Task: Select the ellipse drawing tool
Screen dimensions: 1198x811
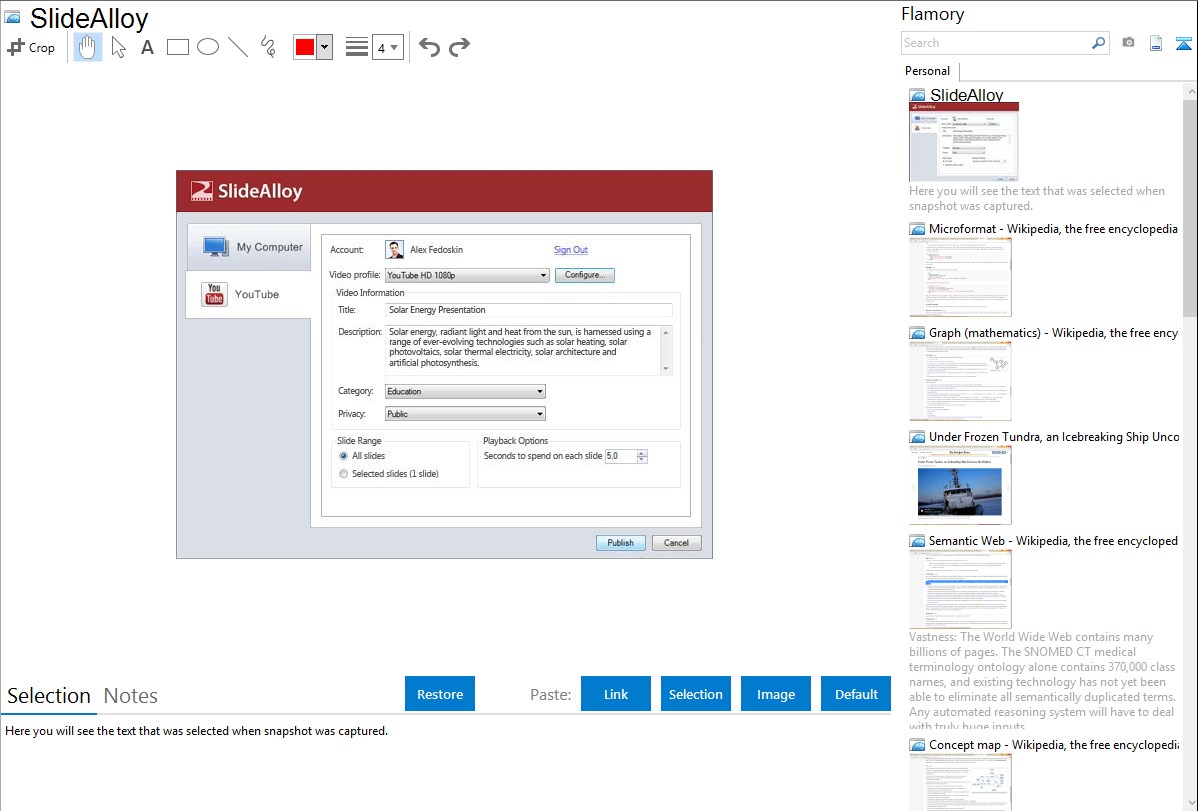Action: coord(208,47)
